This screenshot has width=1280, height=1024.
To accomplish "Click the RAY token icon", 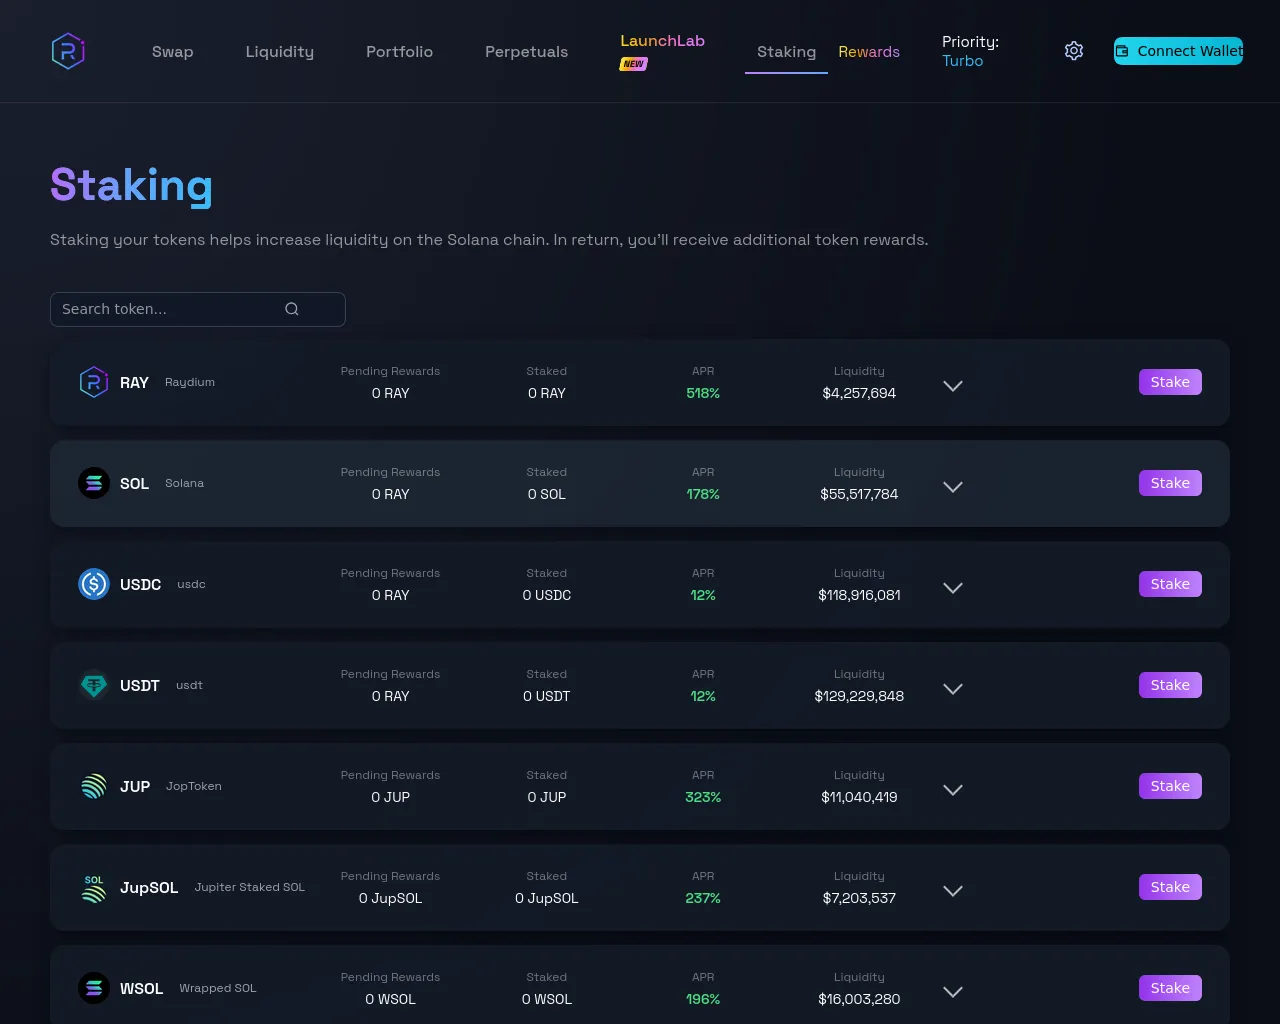I will (x=94, y=382).
